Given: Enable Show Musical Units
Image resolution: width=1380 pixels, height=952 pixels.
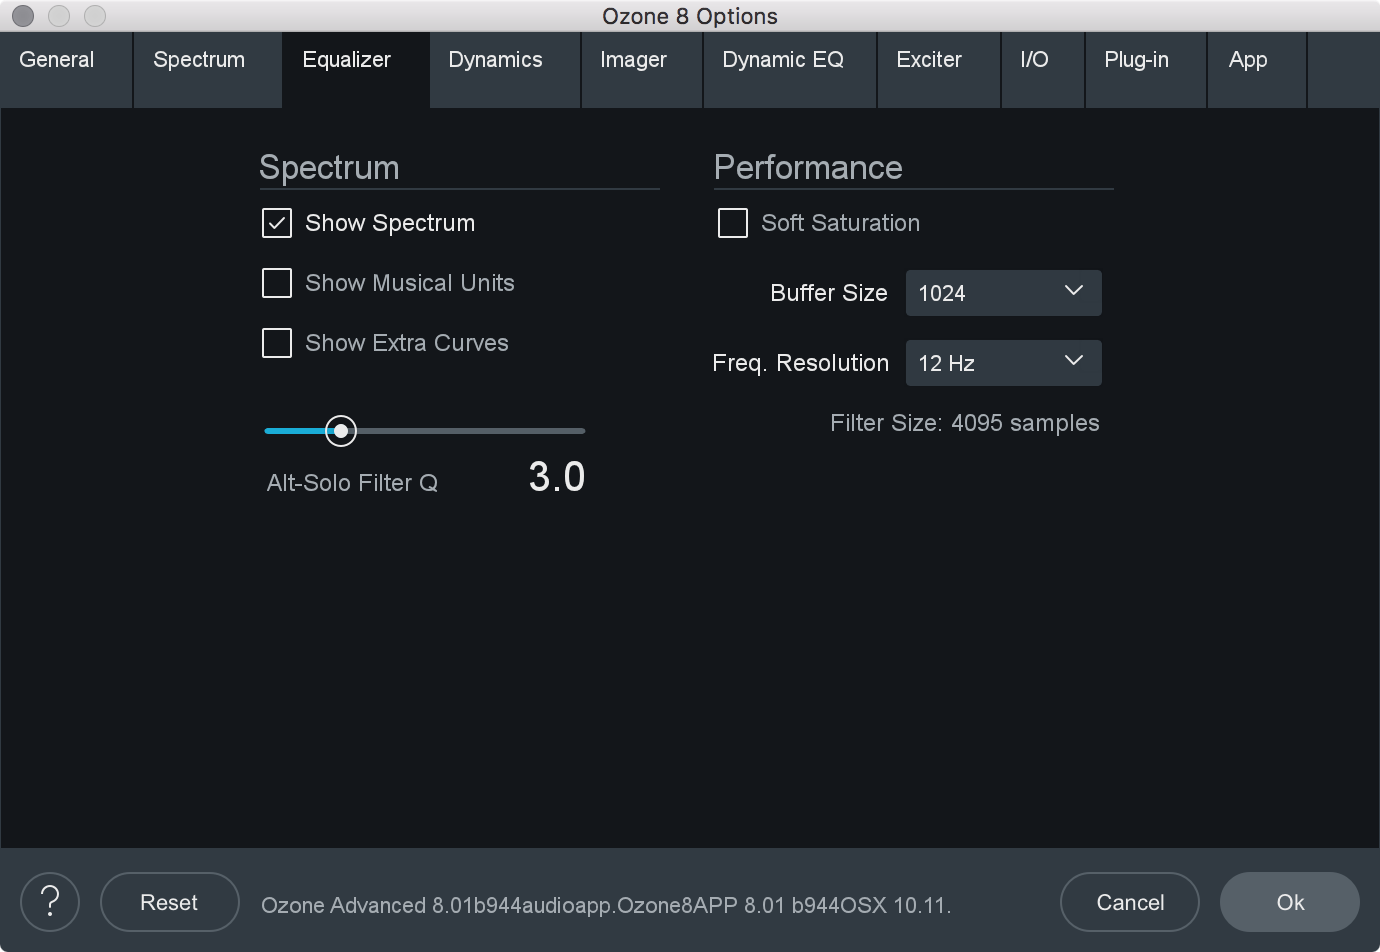Looking at the screenshot, I should pyautogui.click(x=277, y=283).
